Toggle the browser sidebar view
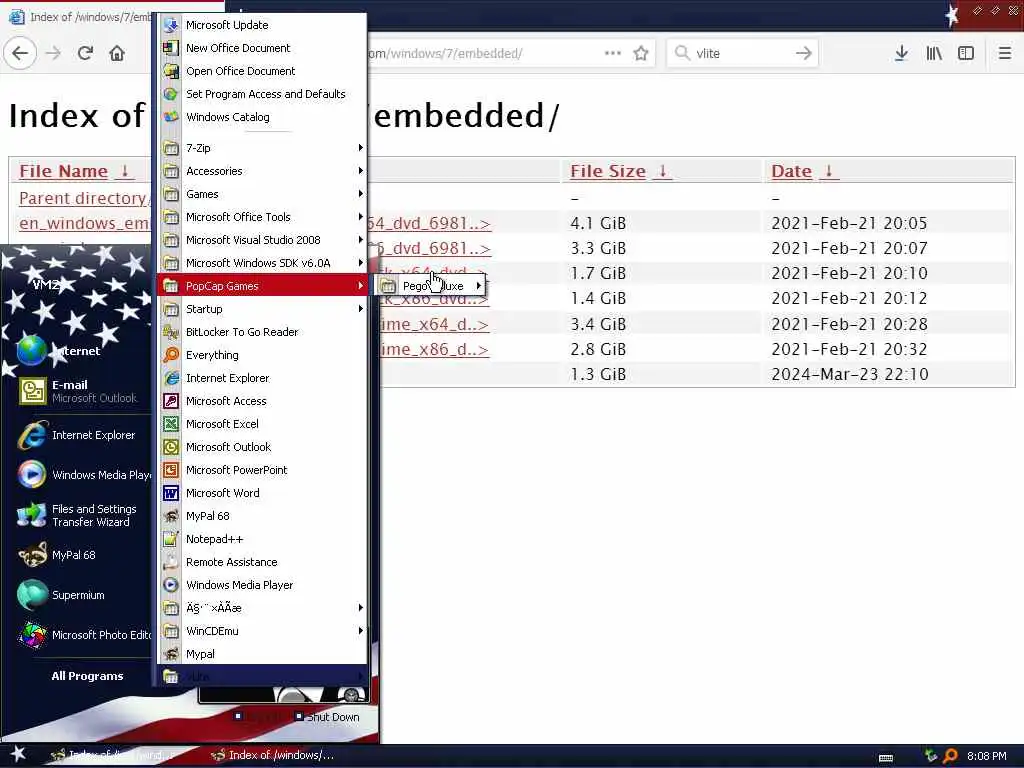This screenshot has width=1024, height=768. pos(966,53)
